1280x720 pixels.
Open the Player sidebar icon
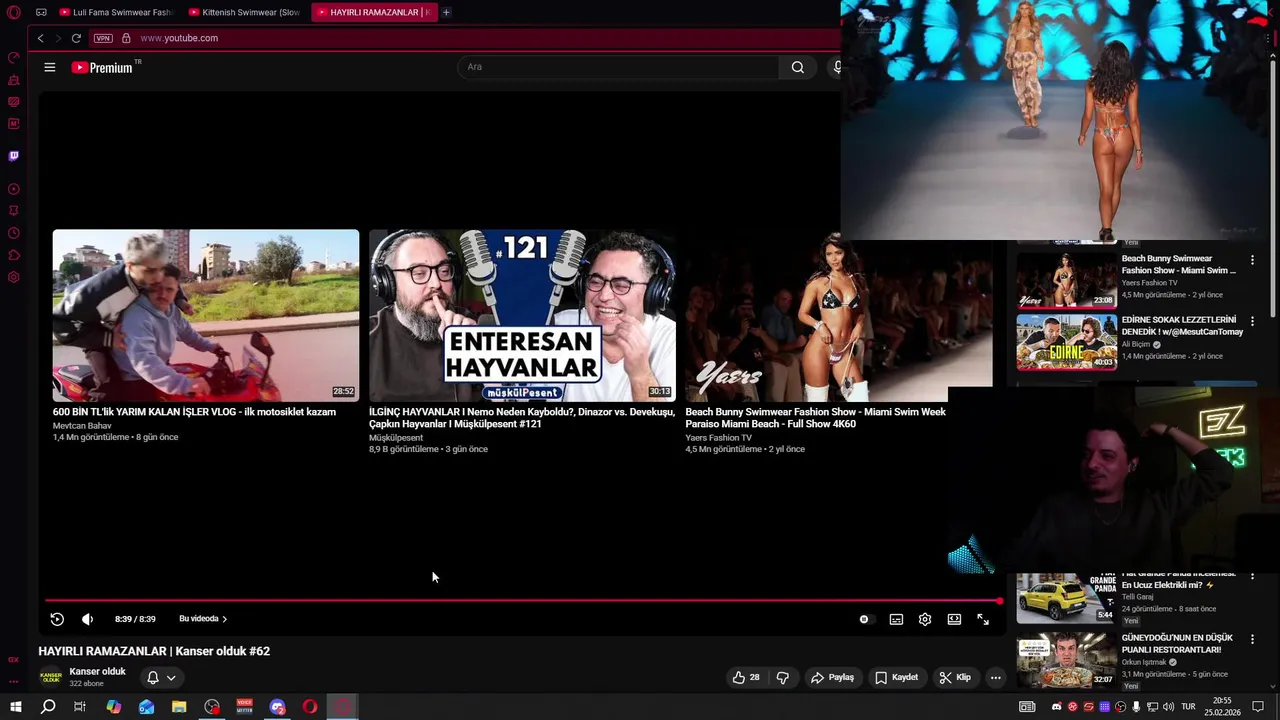(x=14, y=189)
